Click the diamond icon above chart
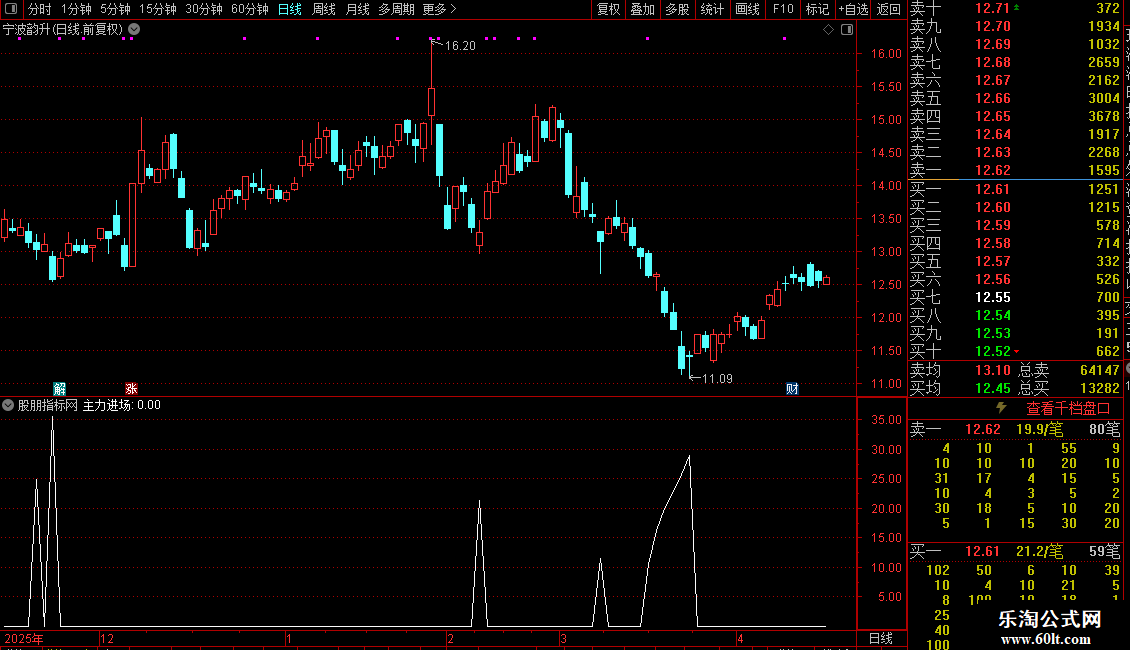This screenshot has height=650, width=1130. 828,30
